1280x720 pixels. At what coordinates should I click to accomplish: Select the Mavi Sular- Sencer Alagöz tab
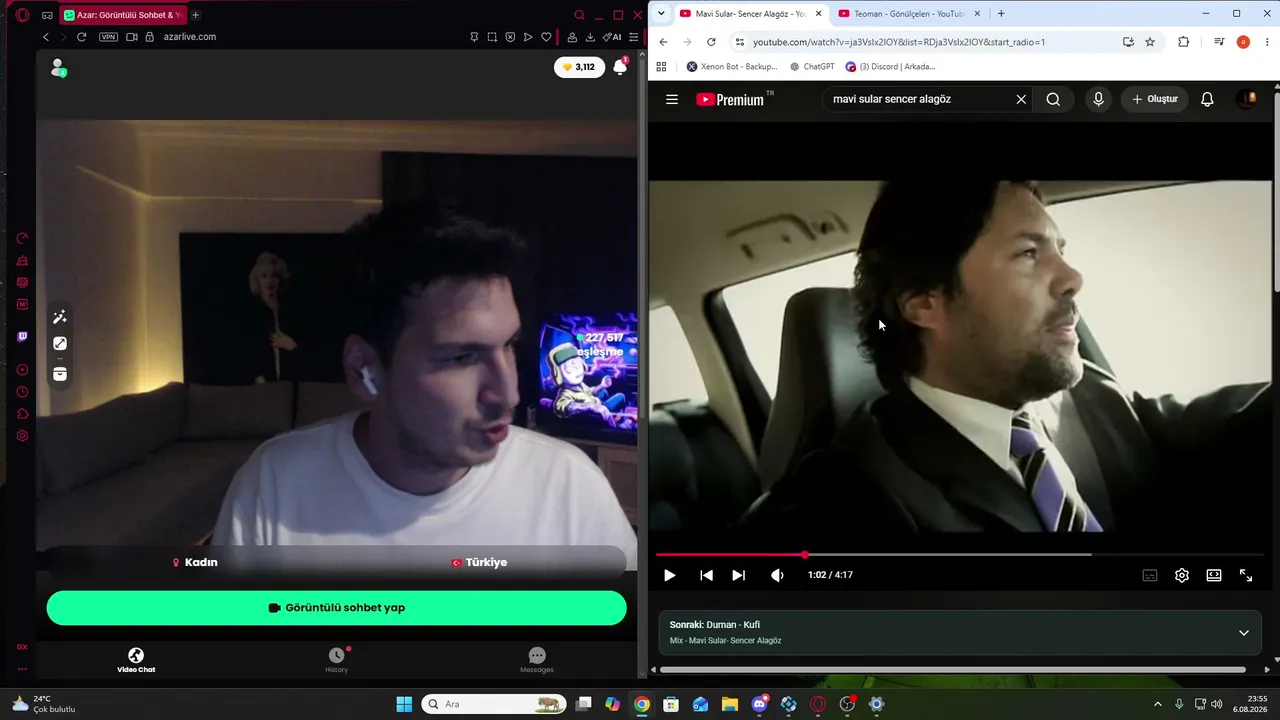(750, 14)
